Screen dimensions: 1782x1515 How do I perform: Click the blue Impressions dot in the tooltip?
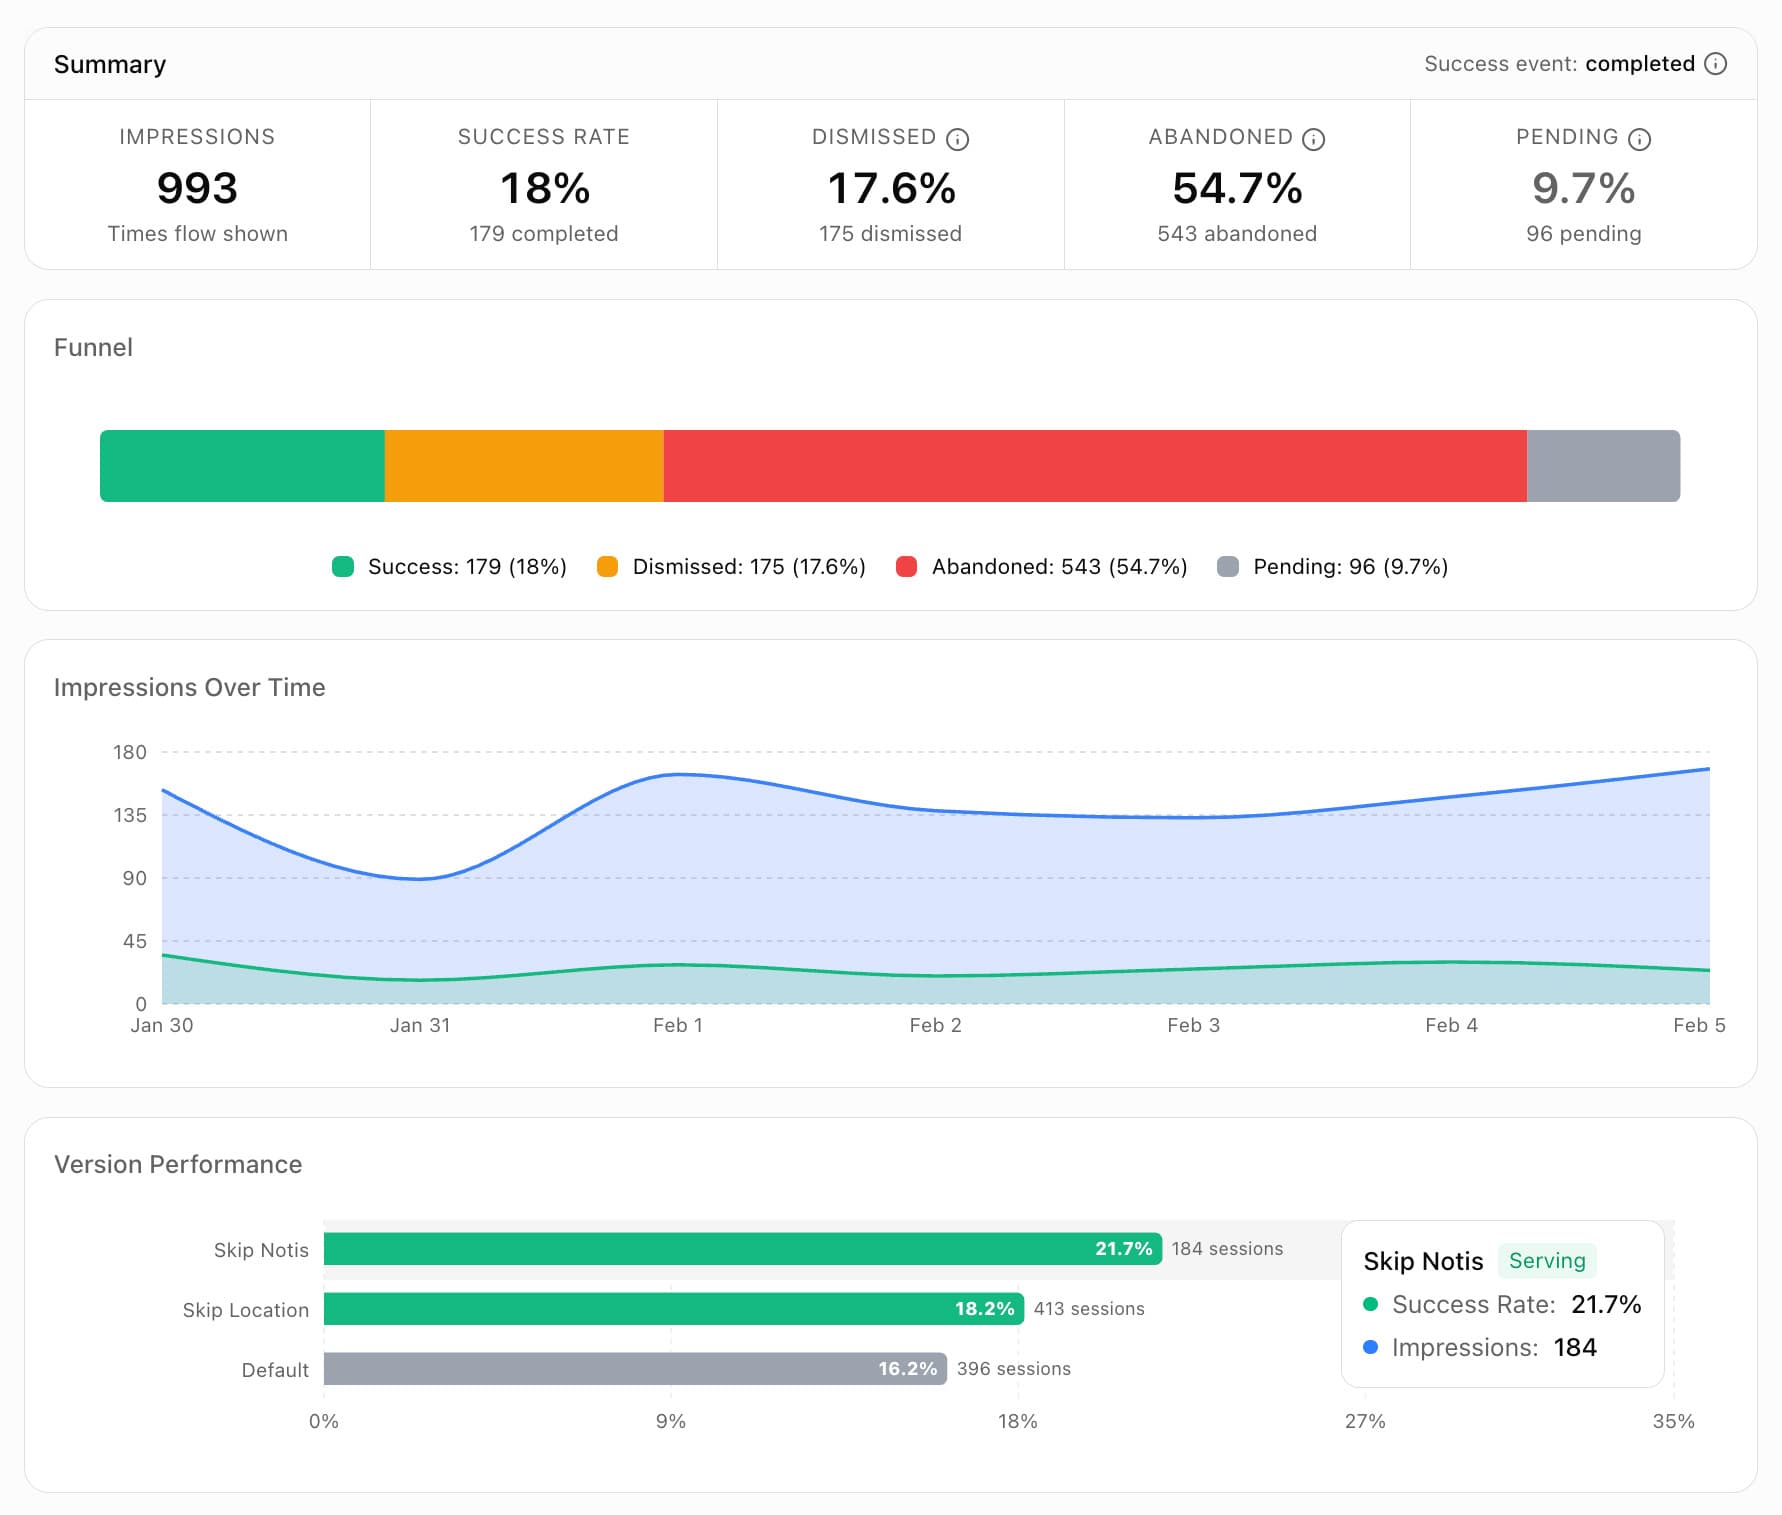[1371, 1347]
